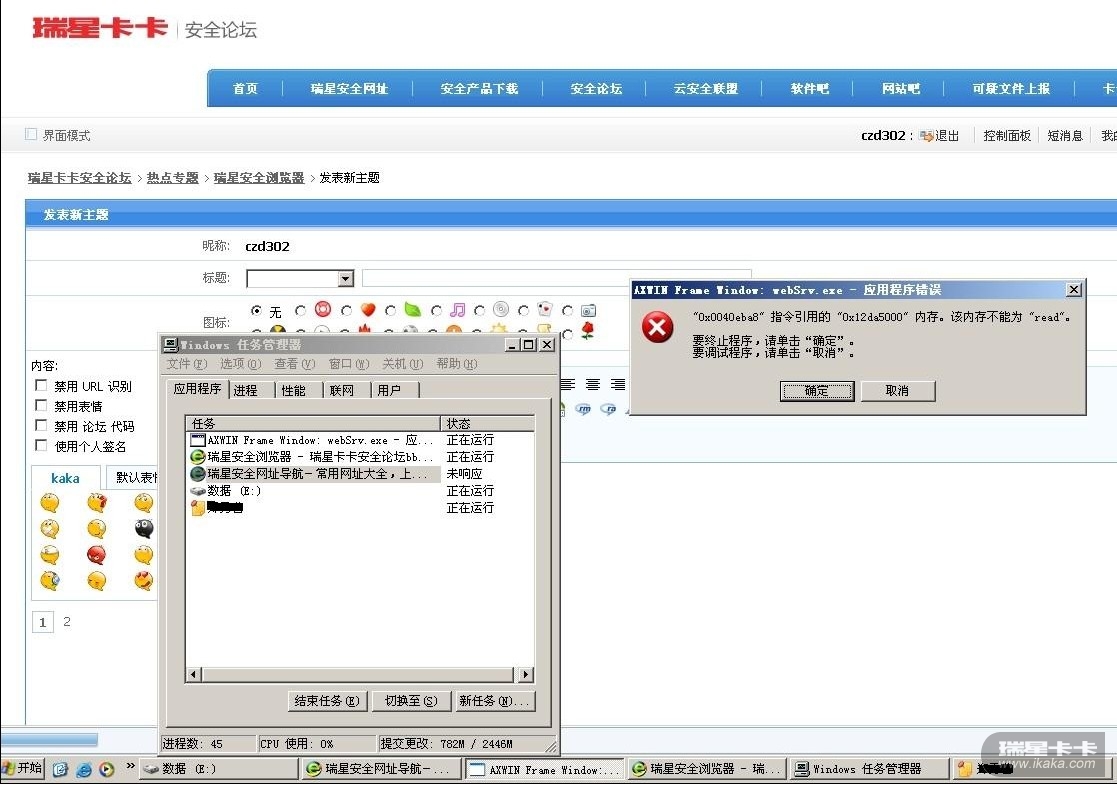The height and width of the screenshot is (785, 1117).
Task: Select the red heart post icon
Action: pyautogui.click(x=368, y=310)
